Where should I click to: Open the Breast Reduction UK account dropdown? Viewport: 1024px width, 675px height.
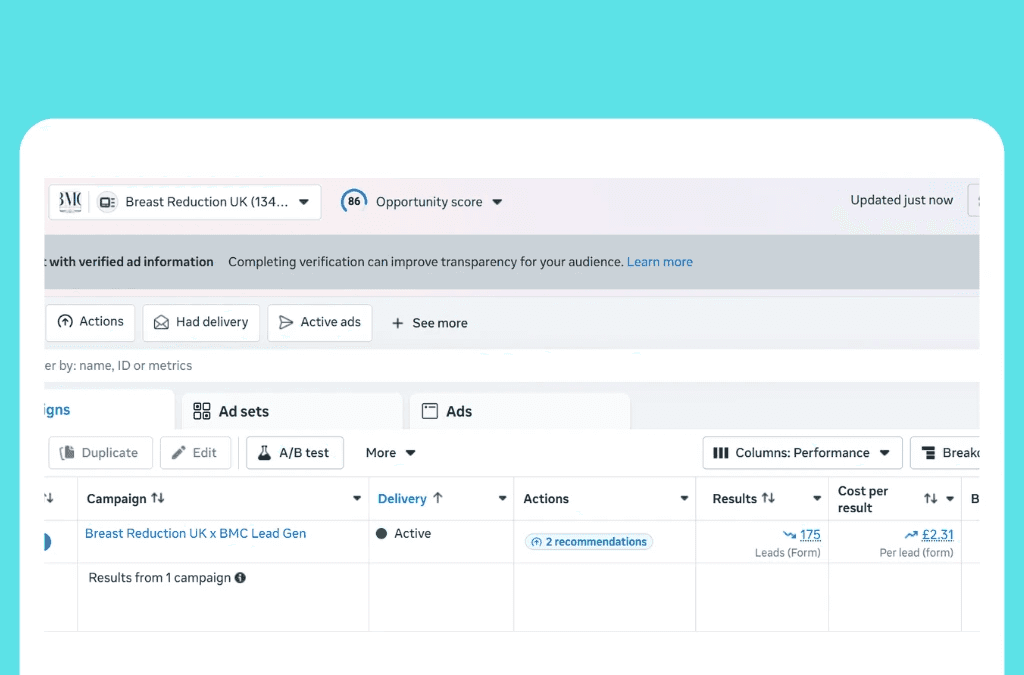click(185, 202)
